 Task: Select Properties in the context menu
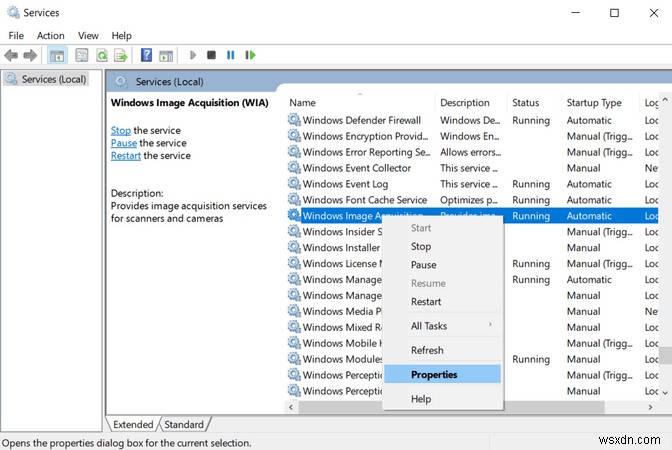pos(443,375)
